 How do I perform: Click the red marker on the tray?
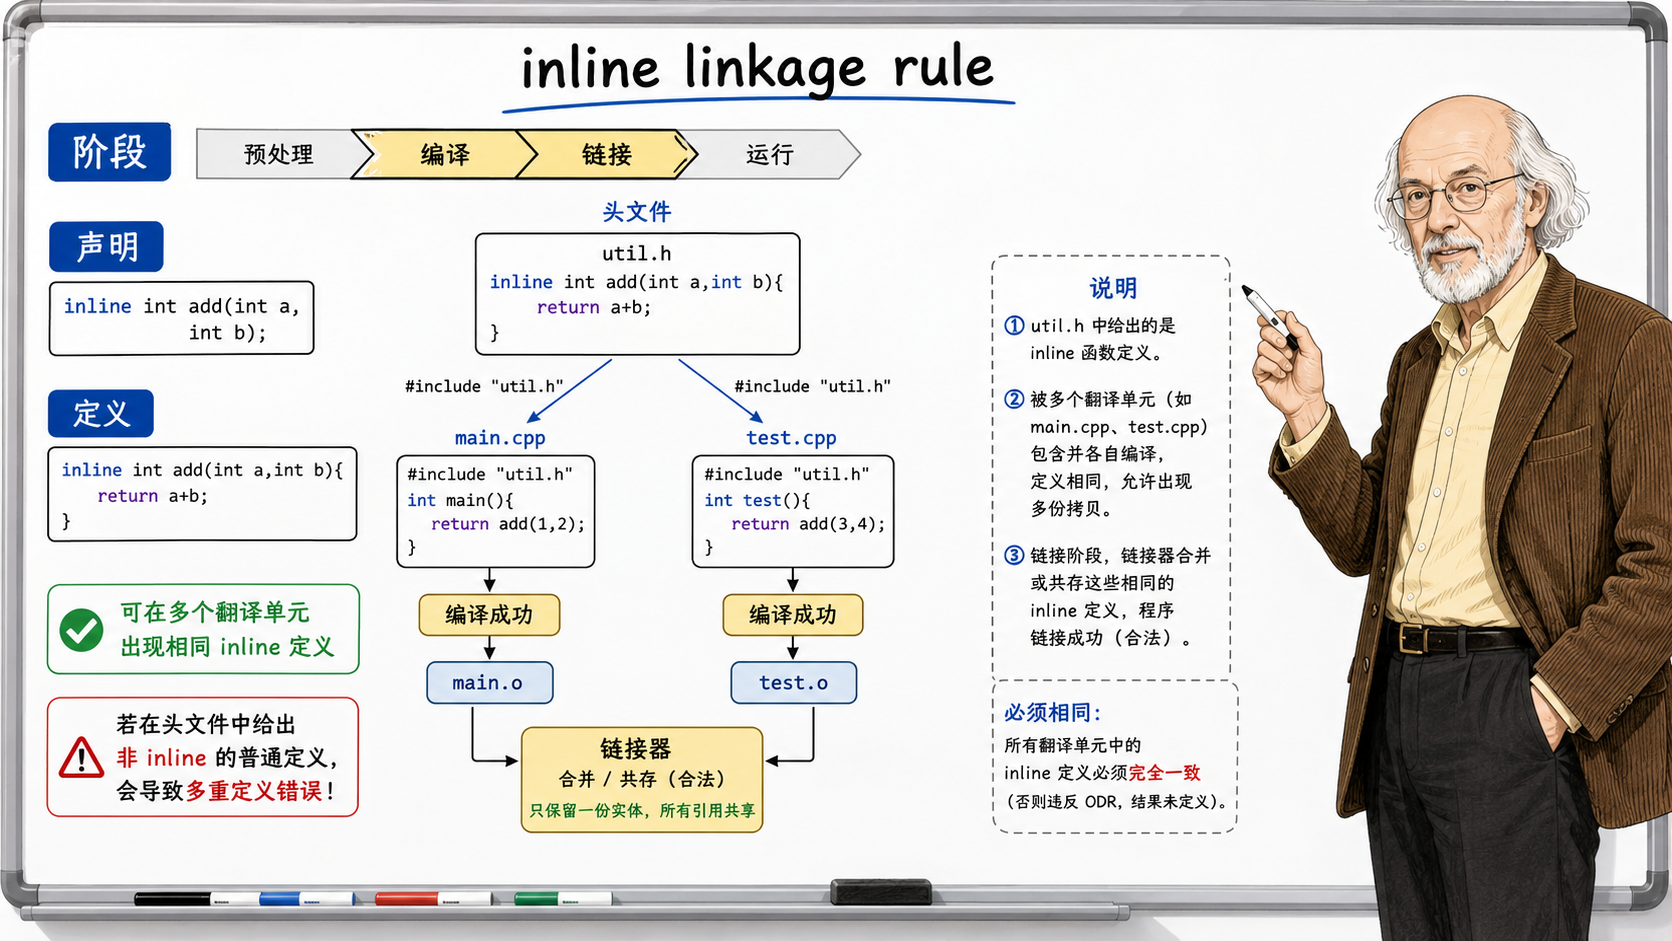pyautogui.click(x=433, y=900)
